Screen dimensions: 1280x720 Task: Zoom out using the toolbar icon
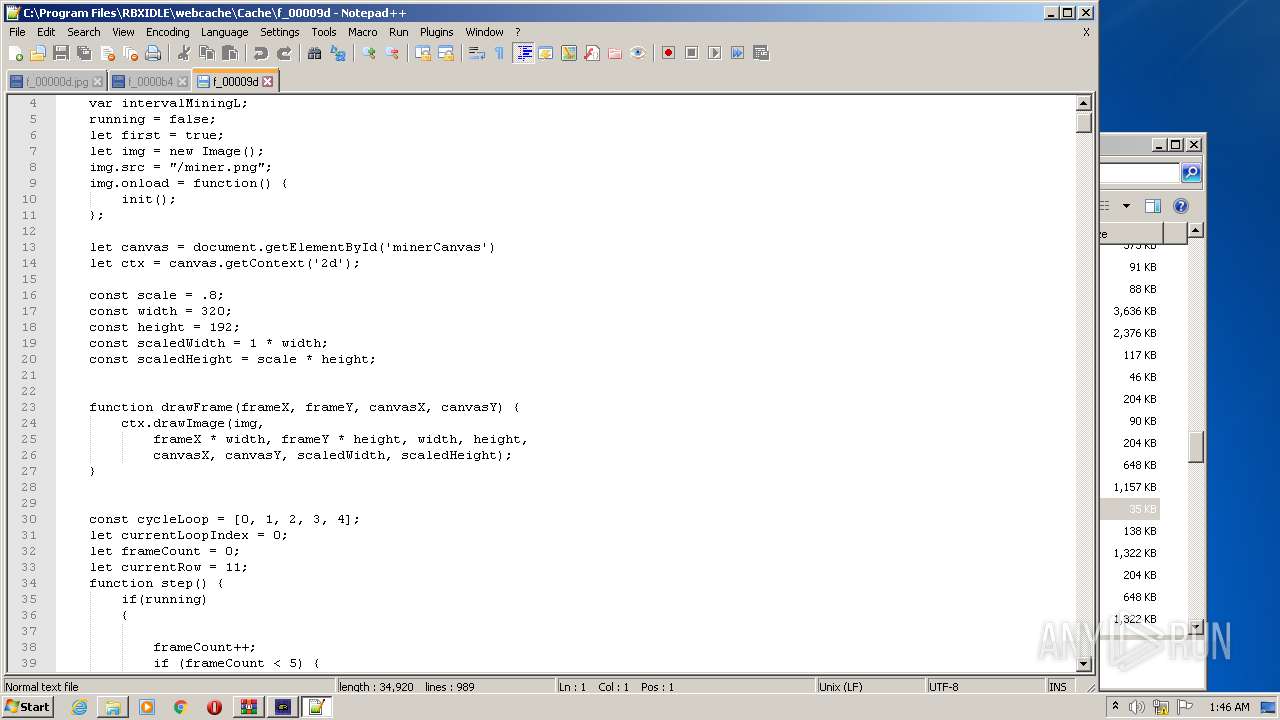[392, 53]
